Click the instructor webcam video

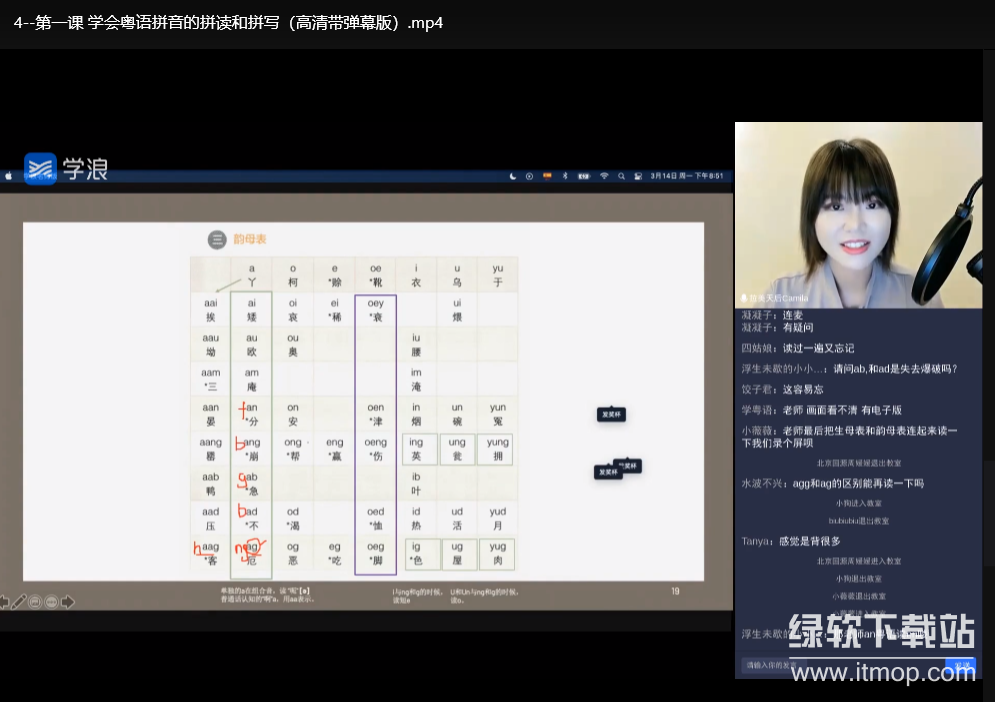click(x=858, y=214)
